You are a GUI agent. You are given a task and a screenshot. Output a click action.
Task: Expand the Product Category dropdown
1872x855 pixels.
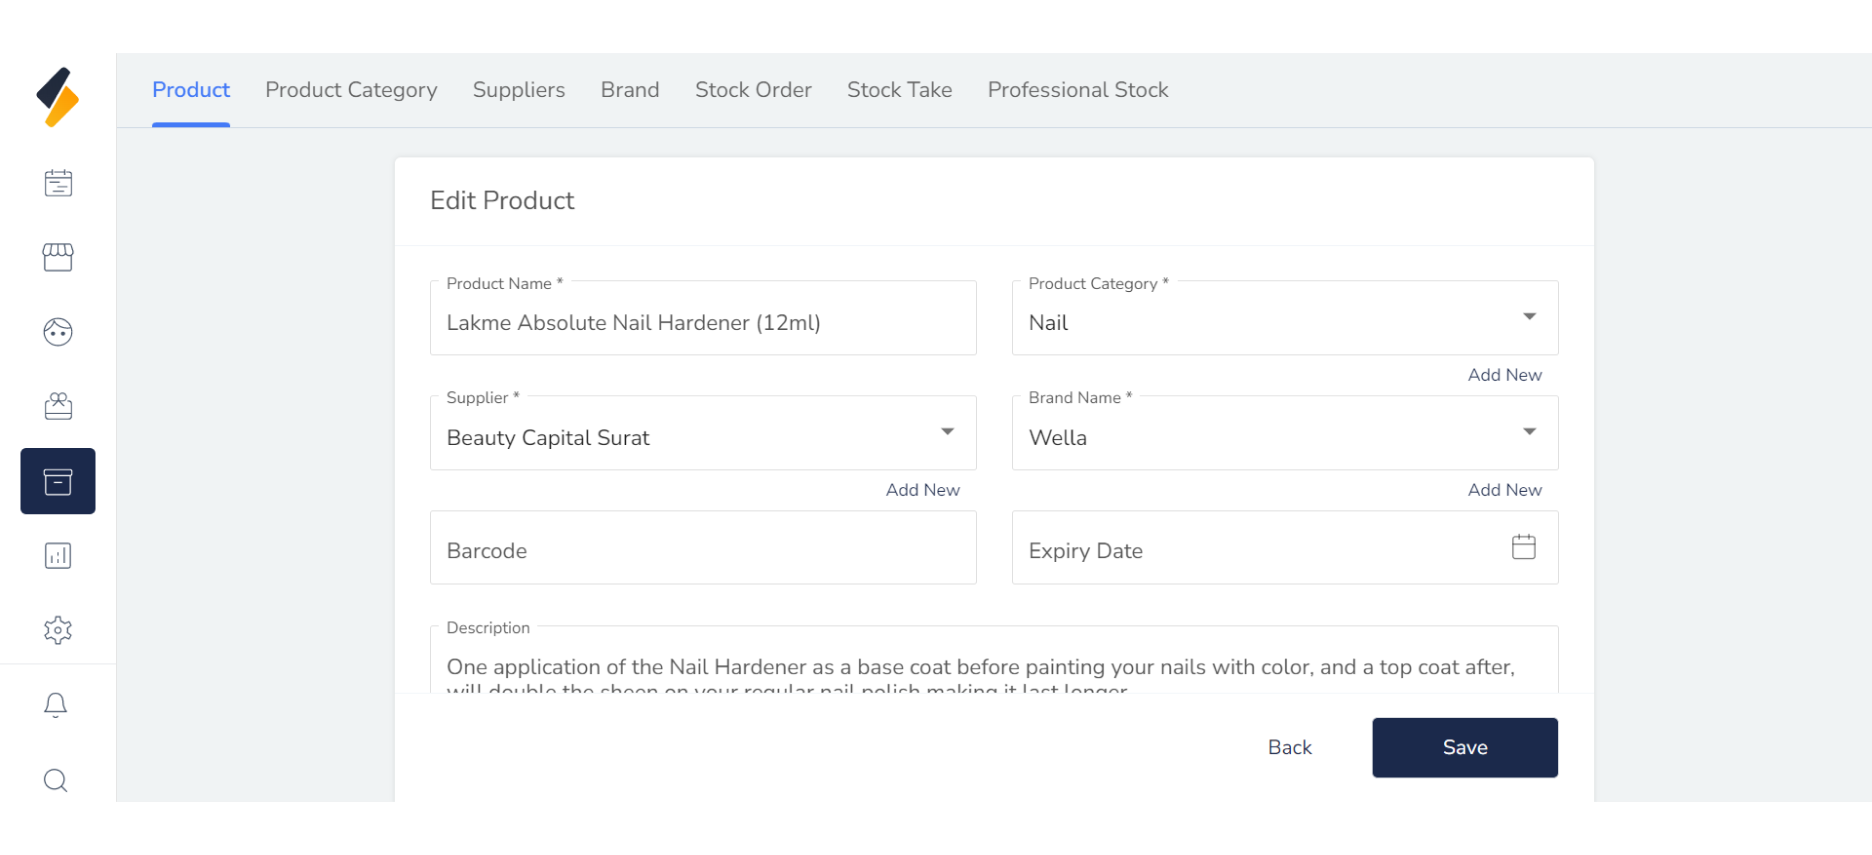(x=1529, y=317)
